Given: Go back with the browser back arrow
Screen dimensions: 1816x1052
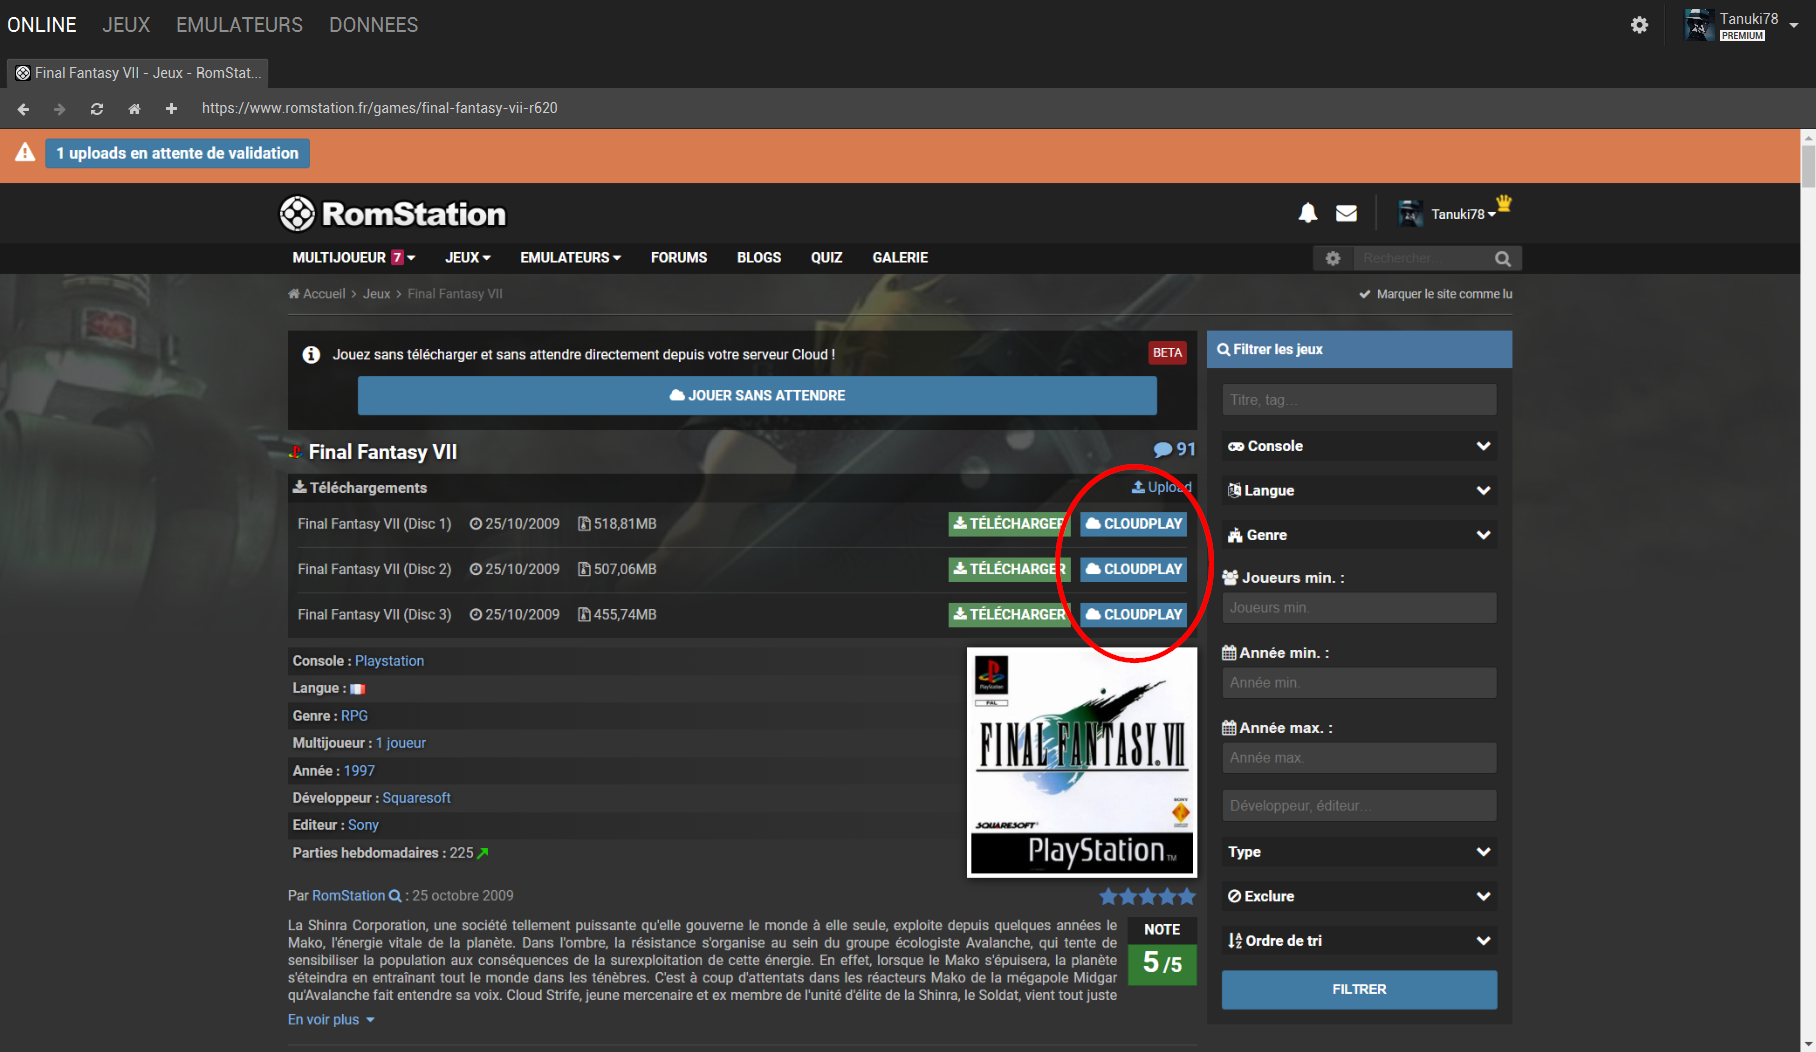Looking at the screenshot, I should coord(23,109).
